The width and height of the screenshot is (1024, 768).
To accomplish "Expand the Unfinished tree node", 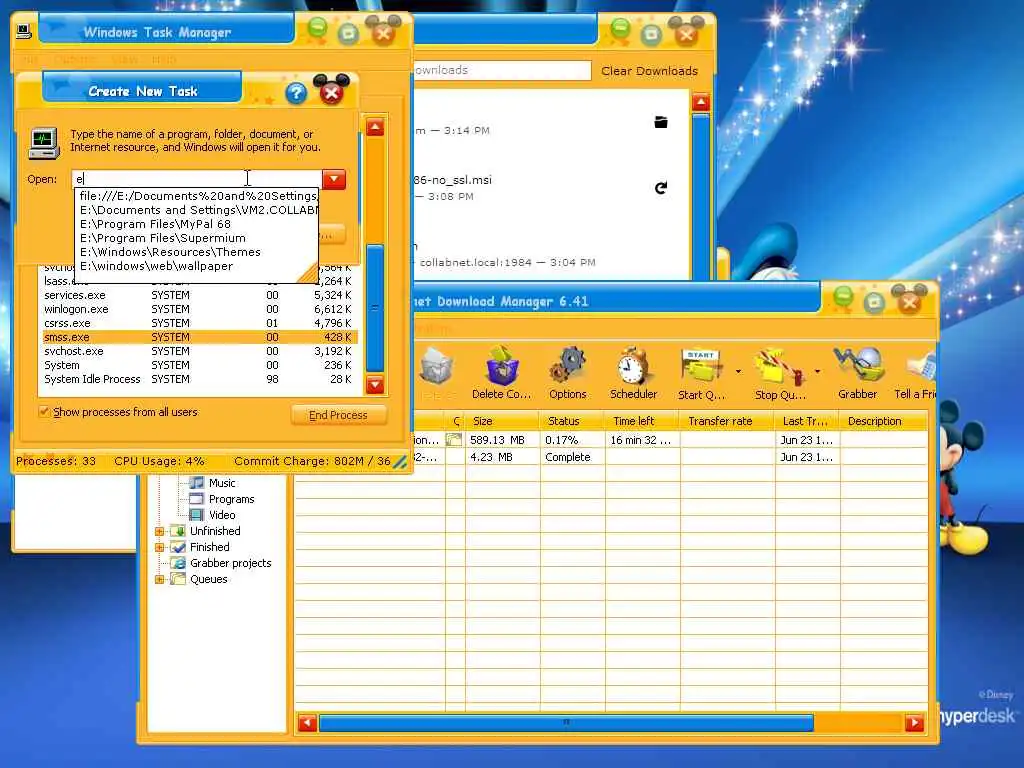I will click(159, 531).
